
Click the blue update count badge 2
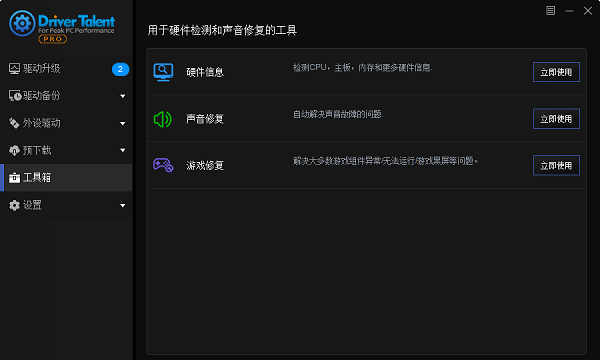[120, 69]
